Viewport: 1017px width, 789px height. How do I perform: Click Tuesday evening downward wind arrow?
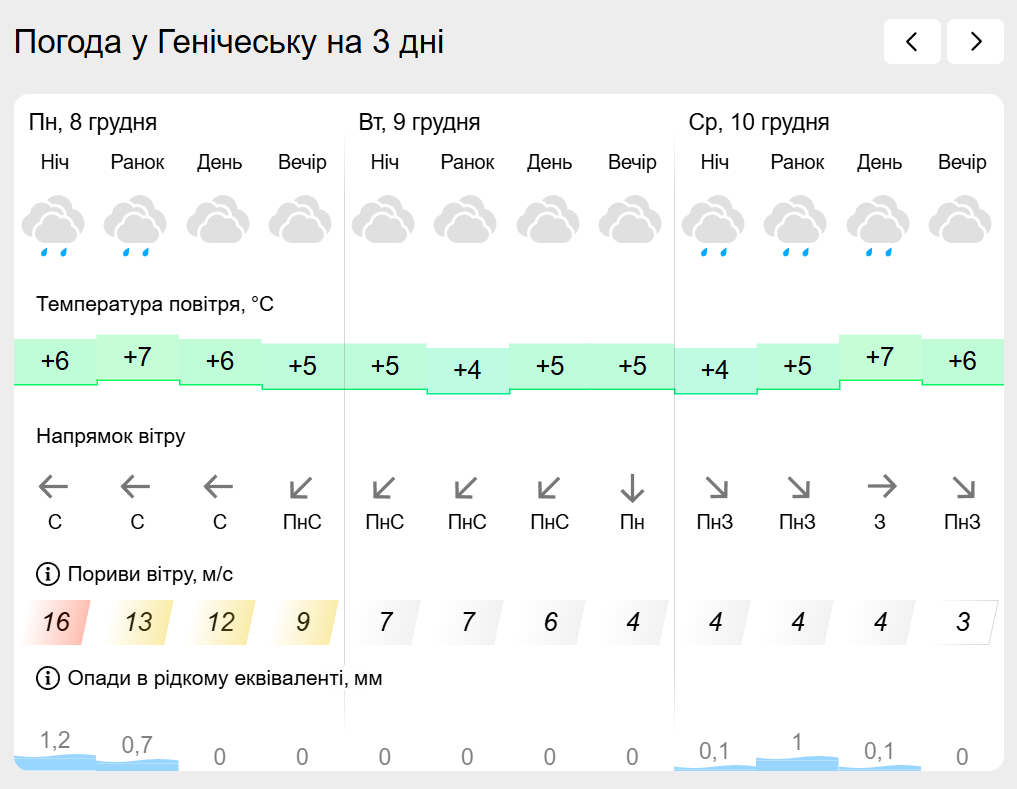click(632, 488)
